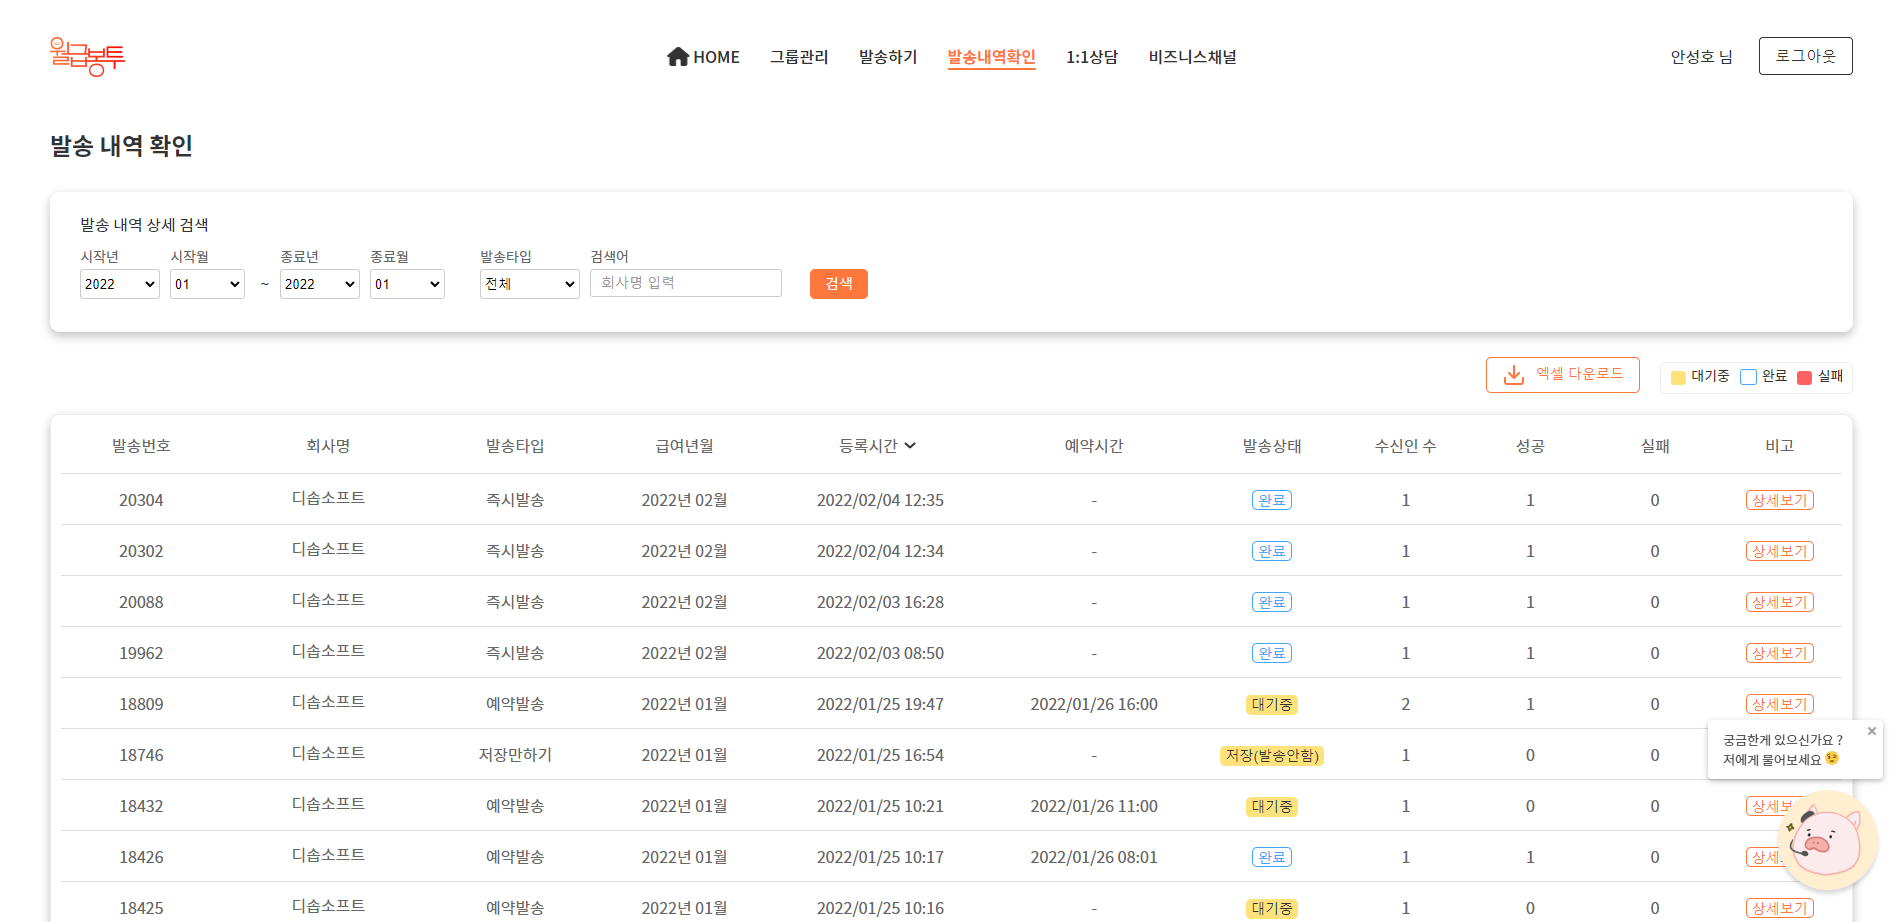Click the 대기중 badge in row 18432
This screenshot has width=1891, height=922.
point(1272,806)
